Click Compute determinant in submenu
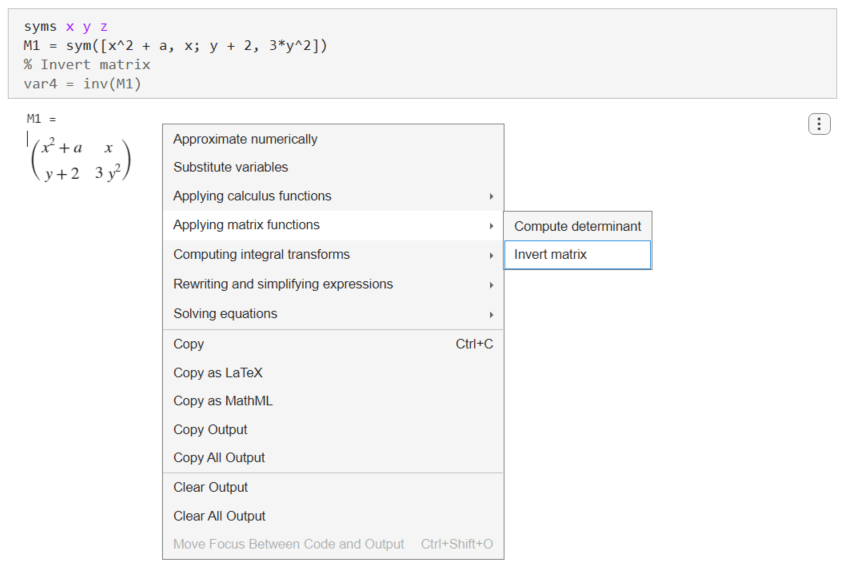 pyautogui.click(x=577, y=226)
